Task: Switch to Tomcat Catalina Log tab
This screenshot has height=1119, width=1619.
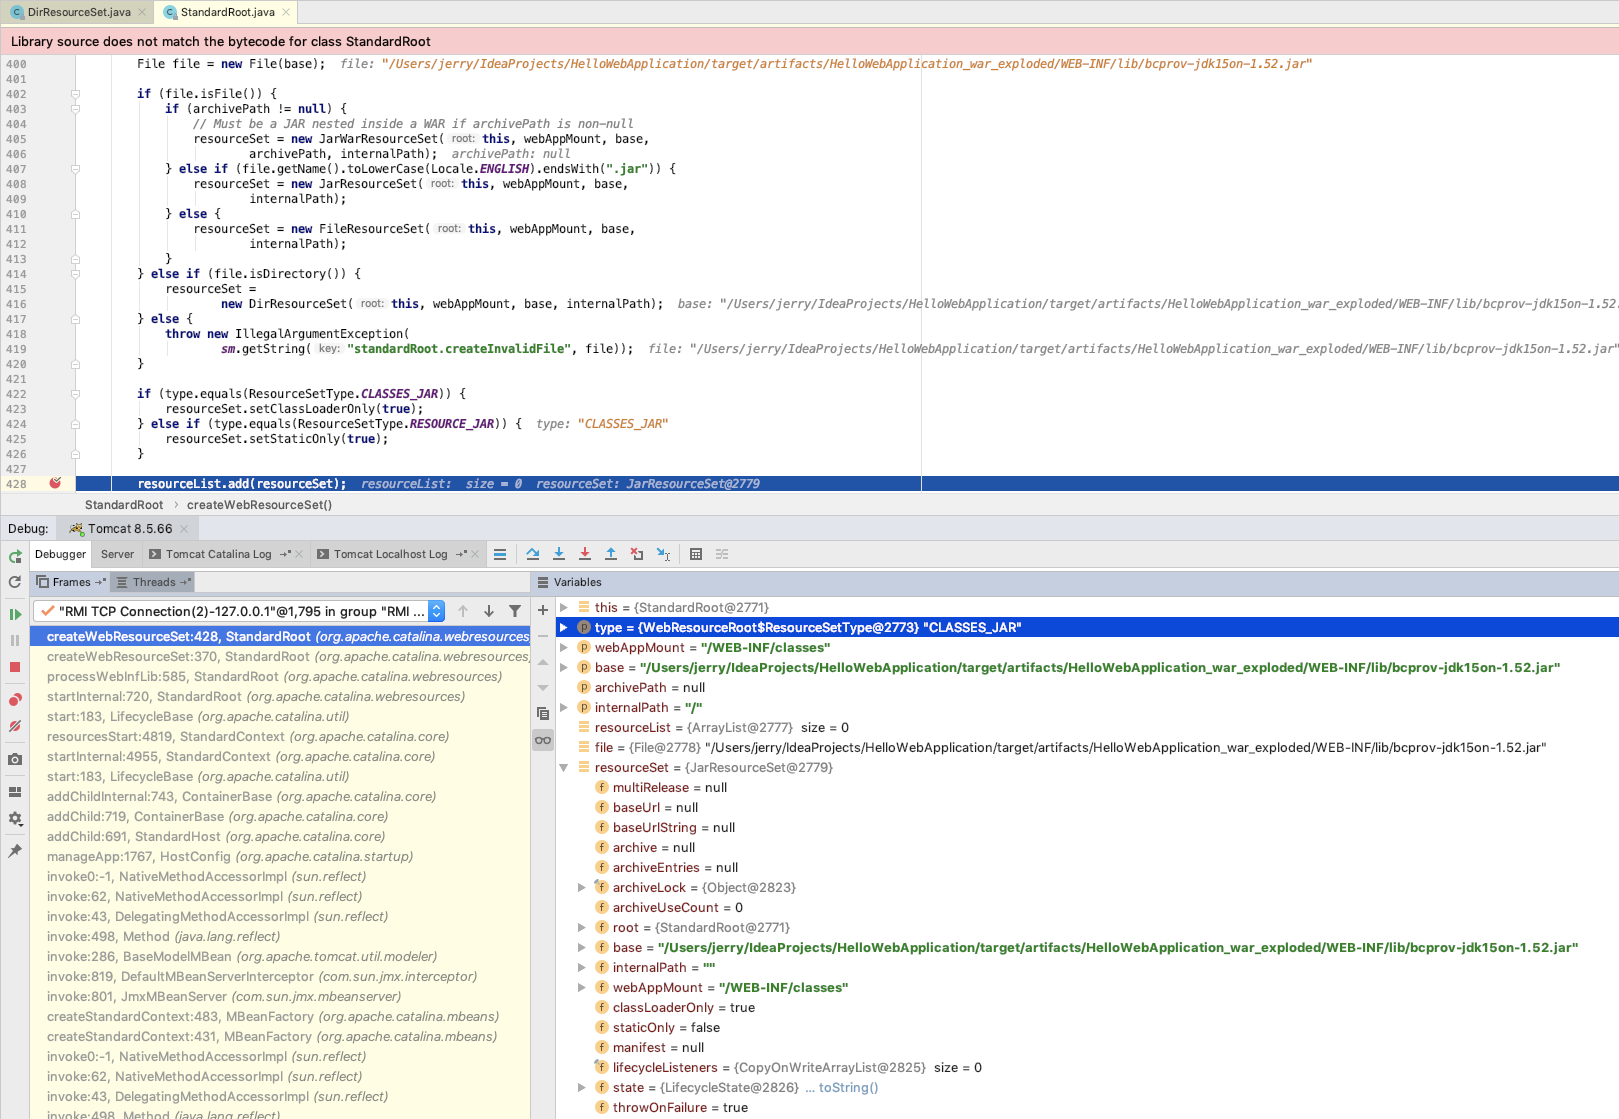Action: (218, 554)
